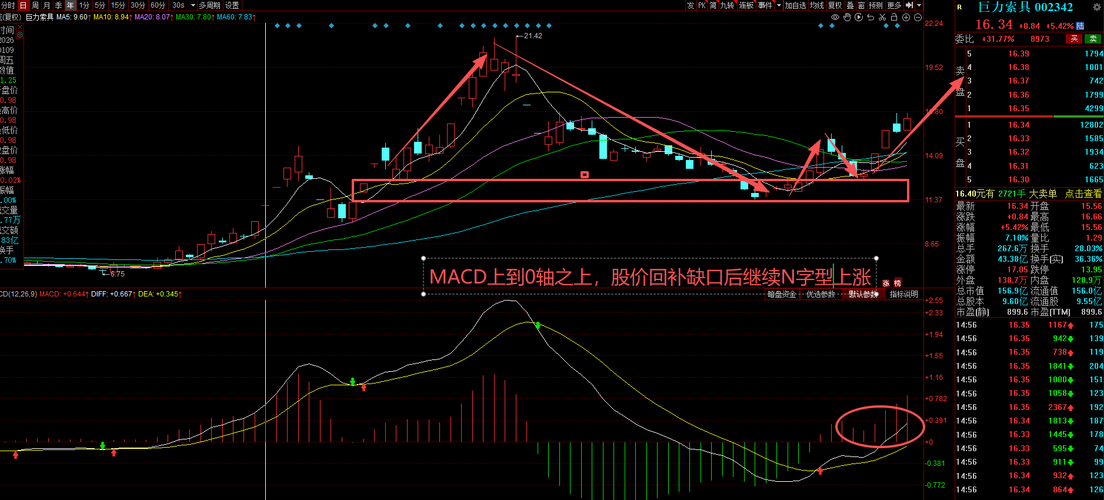Click the green 卖 button in order book
The width and height of the screenshot is (1104, 500).
pyautogui.click(x=1093, y=39)
